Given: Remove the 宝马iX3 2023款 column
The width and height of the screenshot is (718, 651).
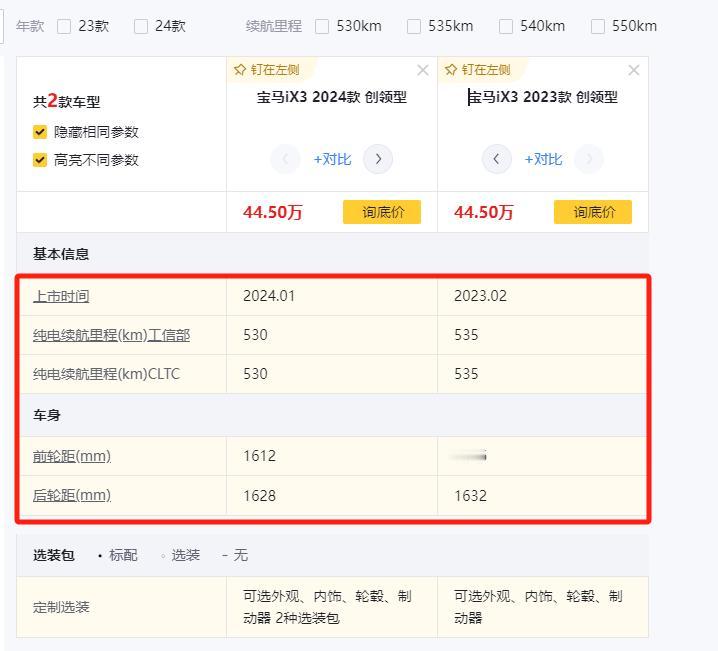Looking at the screenshot, I should pos(634,70).
